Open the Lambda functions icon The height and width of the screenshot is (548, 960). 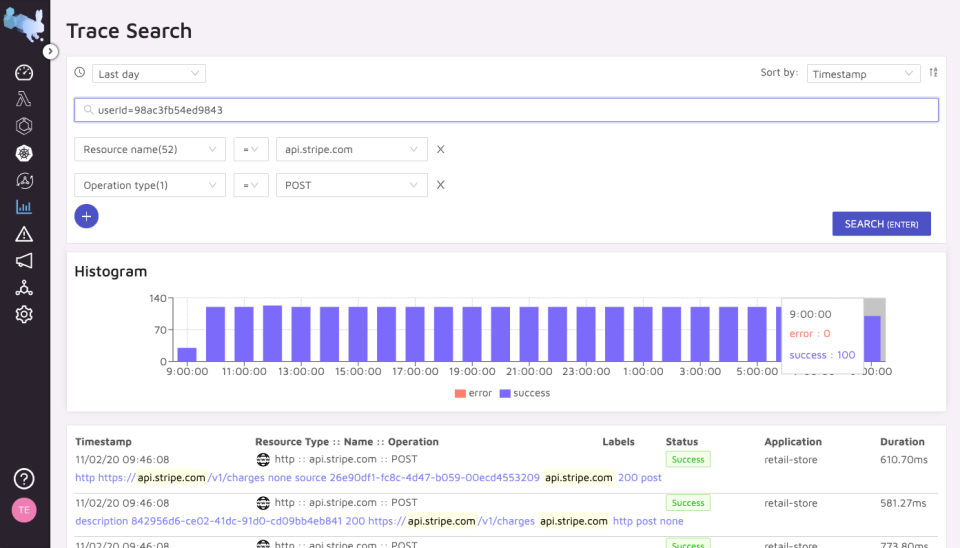click(24, 99)
